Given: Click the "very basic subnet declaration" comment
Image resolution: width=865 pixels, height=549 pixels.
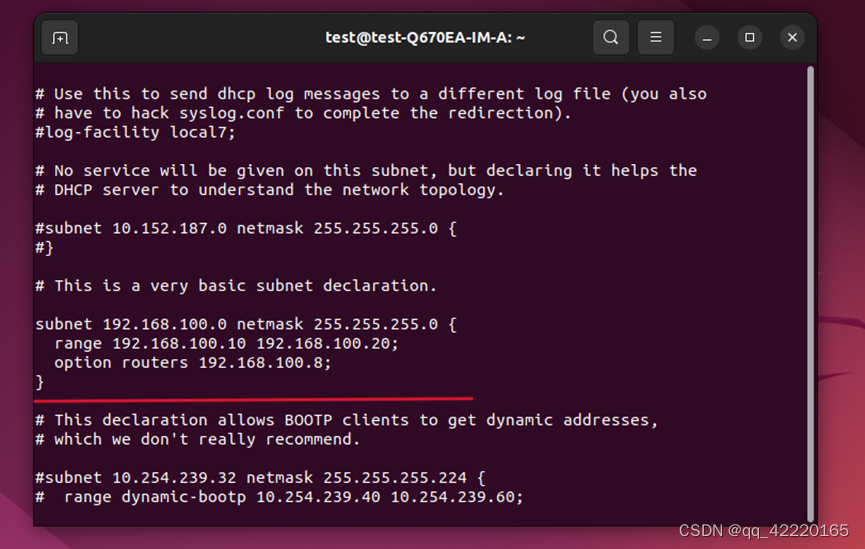Looking at the screenshot, I should (236, 286).
